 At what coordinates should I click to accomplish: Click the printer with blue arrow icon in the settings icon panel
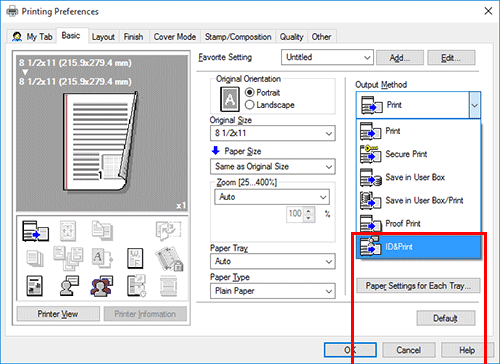pos(35,231)
